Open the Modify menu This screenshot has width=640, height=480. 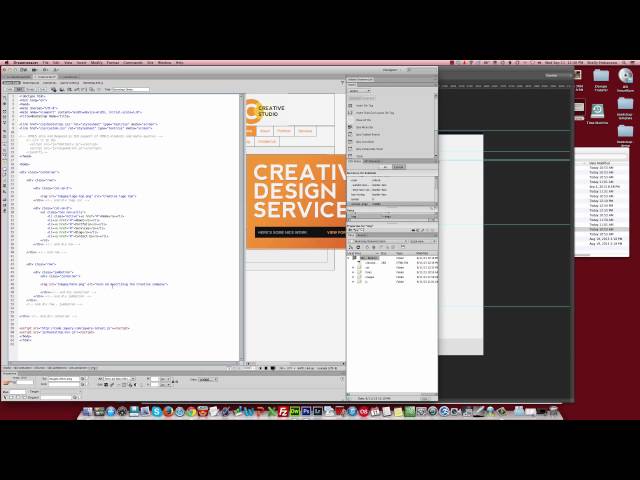pyautogui.click(x=97, y=63)
